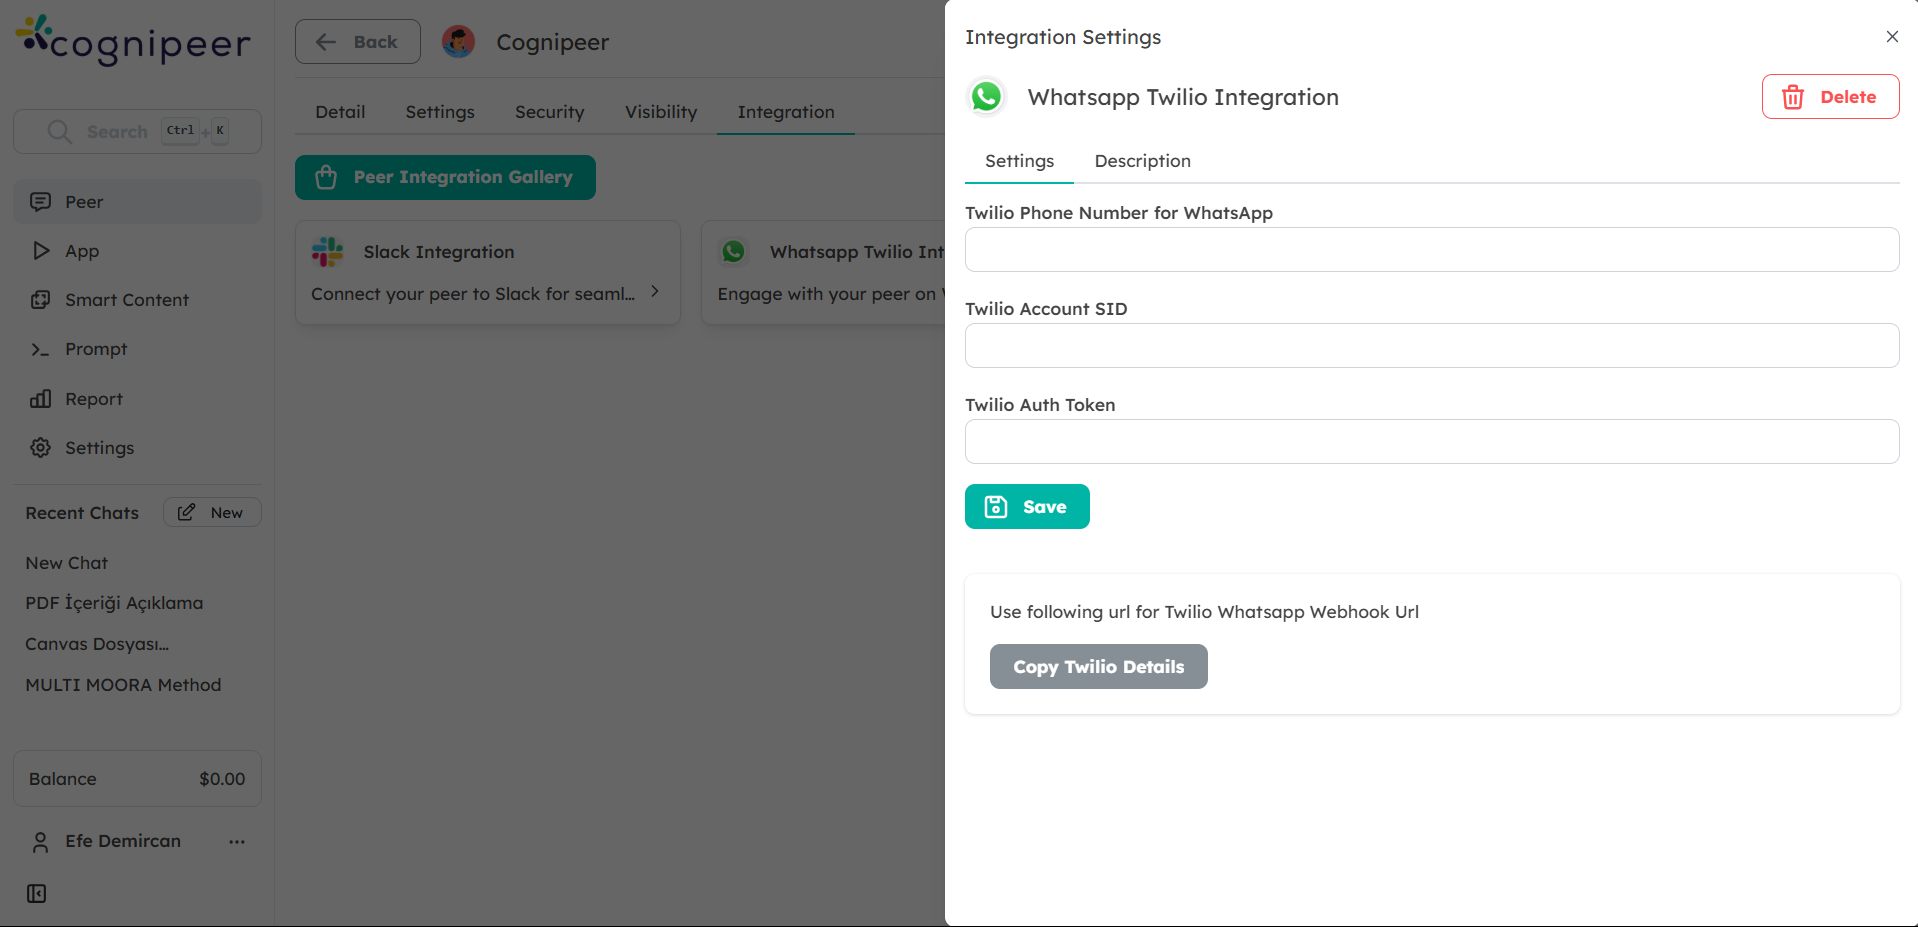Open Smart Content from sidebar
Image resolution: width=1918 pixels, height=927 pixels.
(126, 300)
